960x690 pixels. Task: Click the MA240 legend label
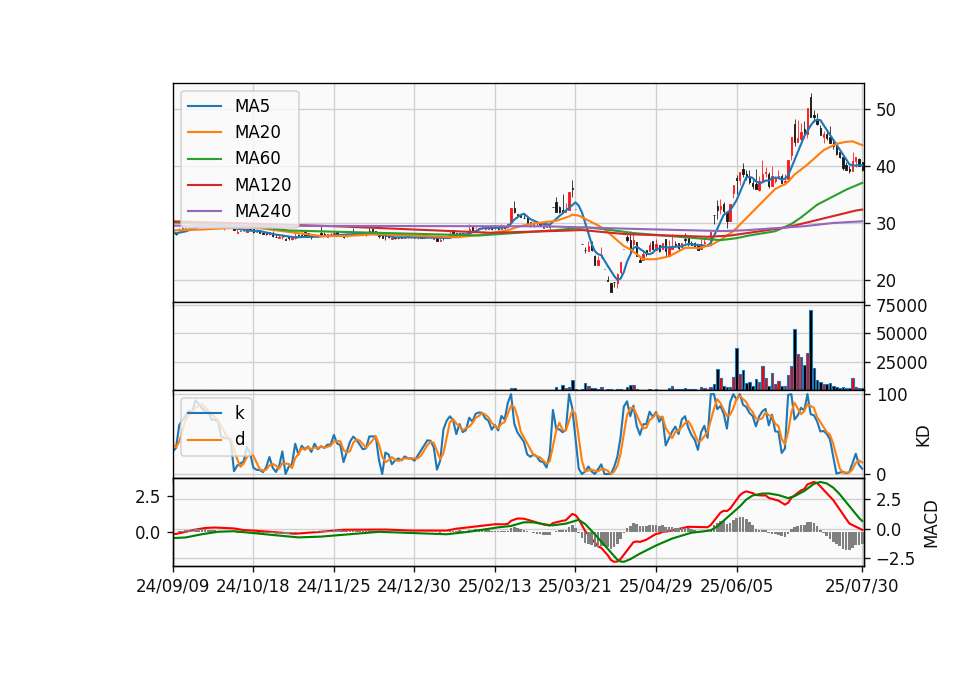[263, 211]
